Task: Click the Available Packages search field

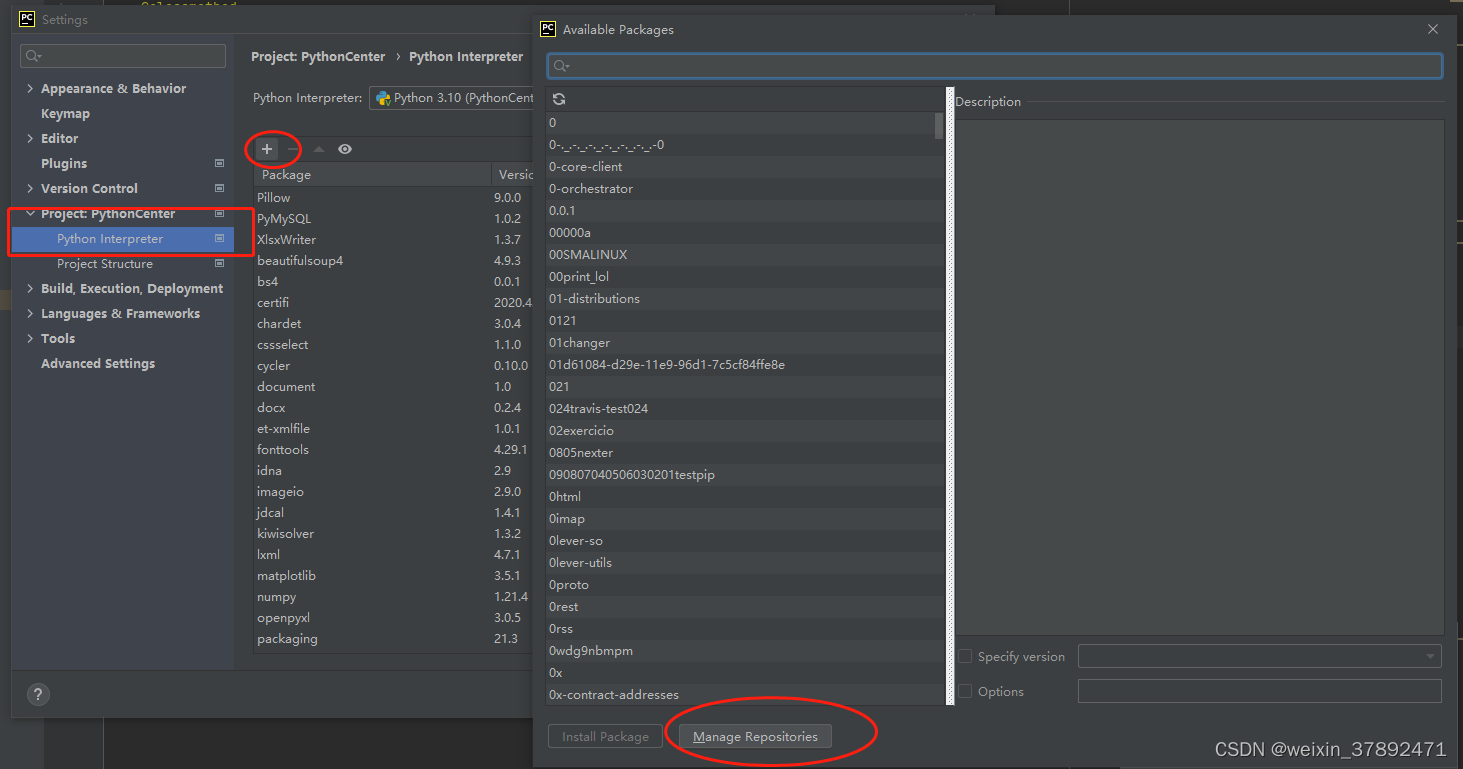Action: tap(995, 66)
